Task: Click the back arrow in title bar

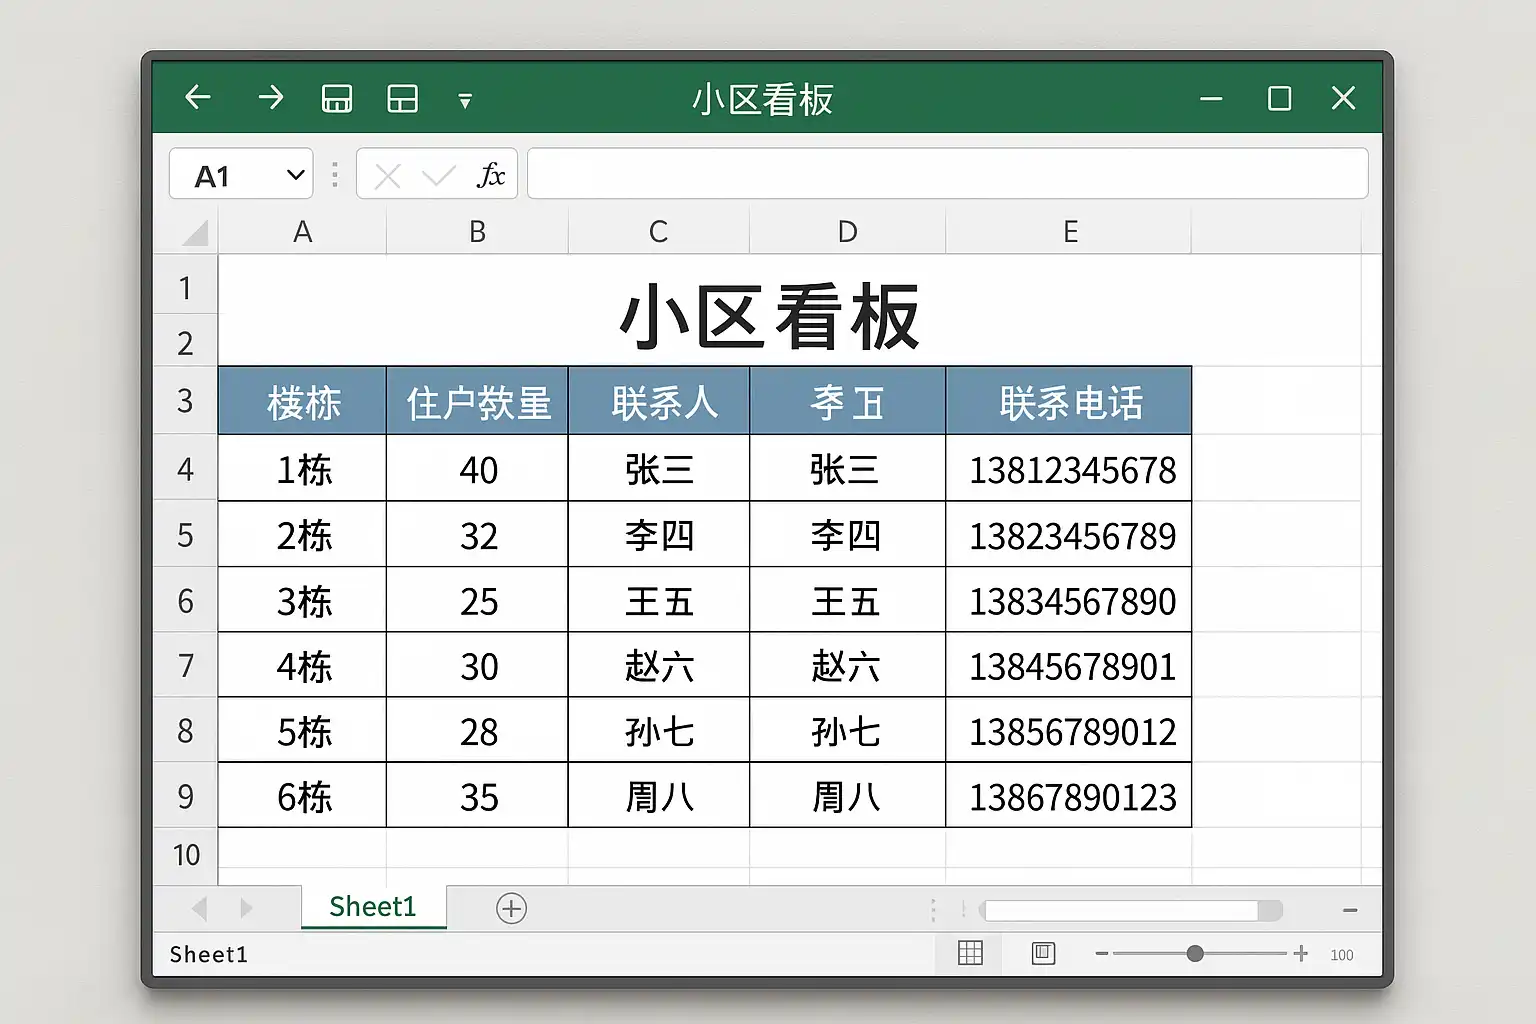Action: (198, 98)
